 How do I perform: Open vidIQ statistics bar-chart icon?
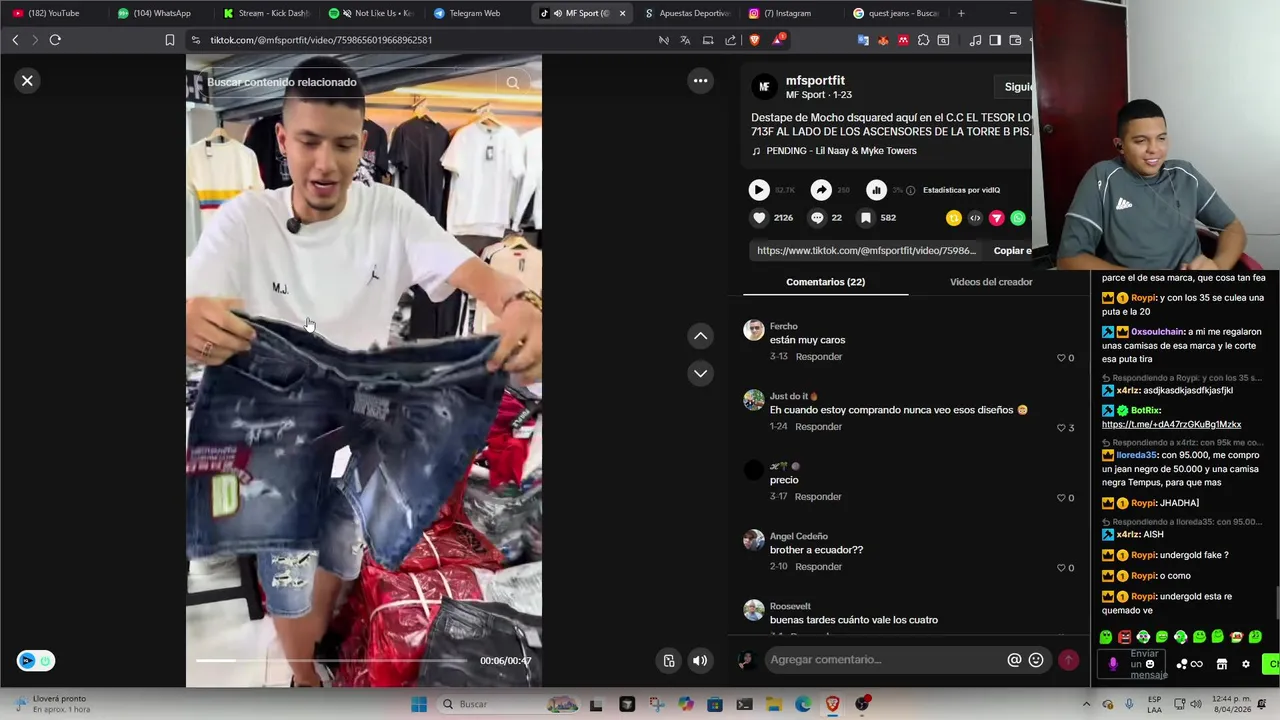[876, 190]
